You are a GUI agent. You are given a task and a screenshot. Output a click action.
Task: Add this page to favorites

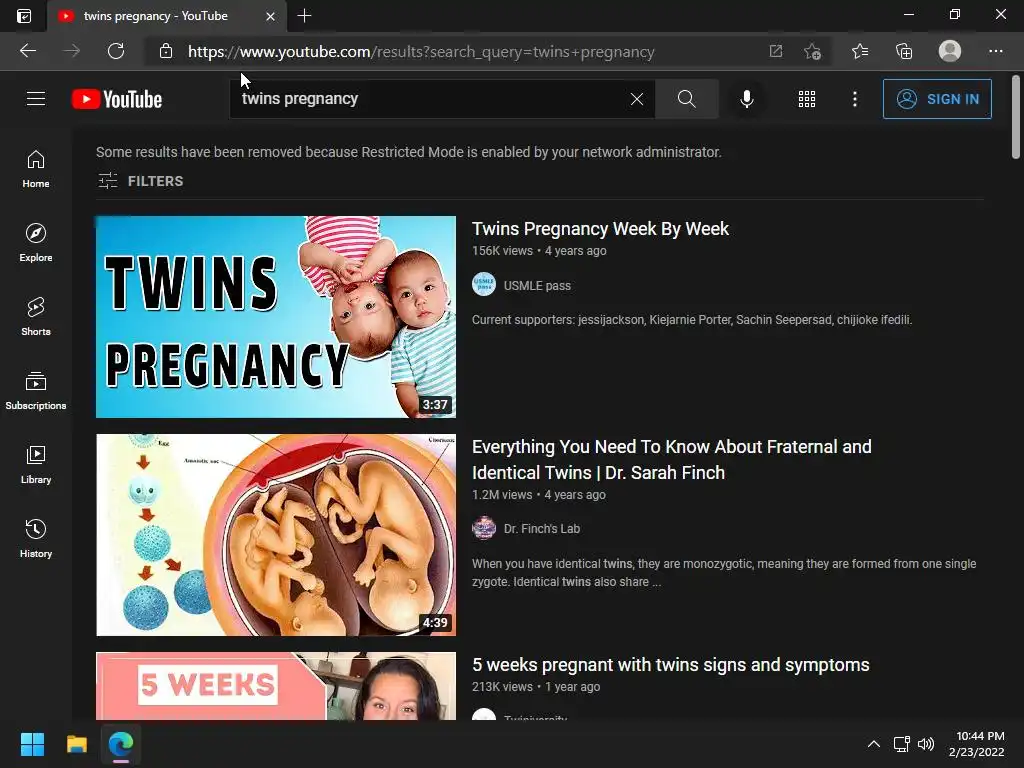812,51
